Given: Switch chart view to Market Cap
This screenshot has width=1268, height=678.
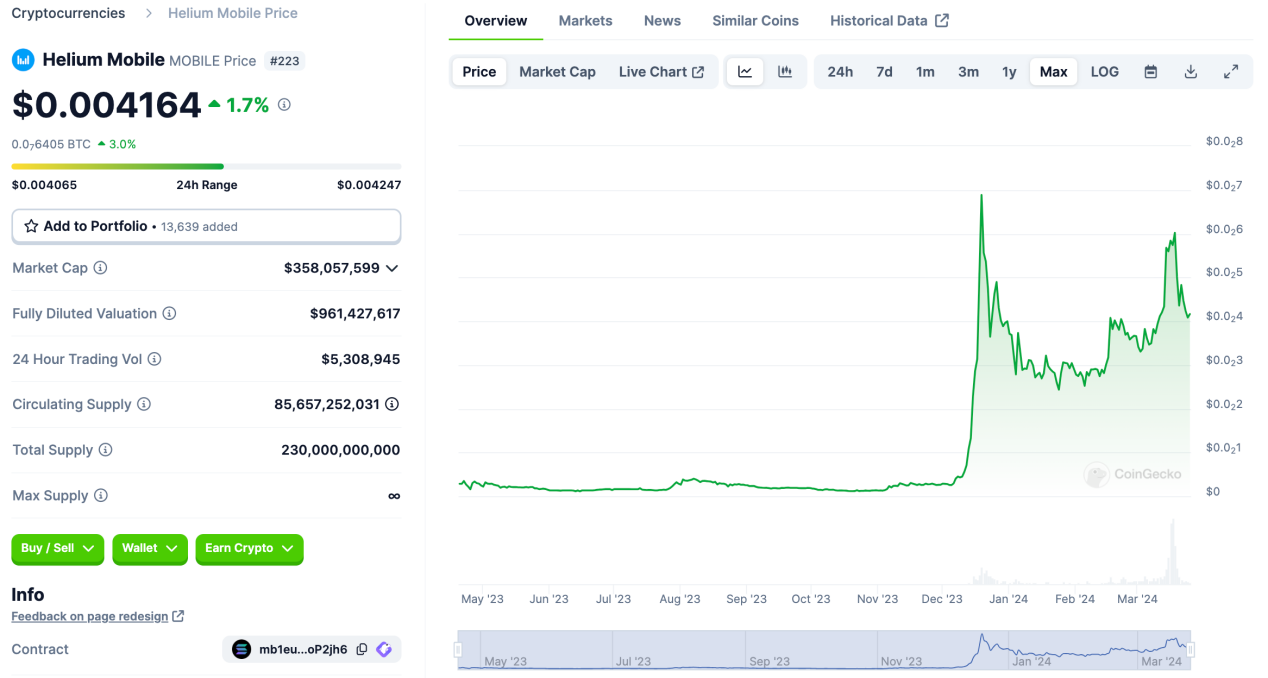Looking at the screenshot, I should click(x=557, y=71).
